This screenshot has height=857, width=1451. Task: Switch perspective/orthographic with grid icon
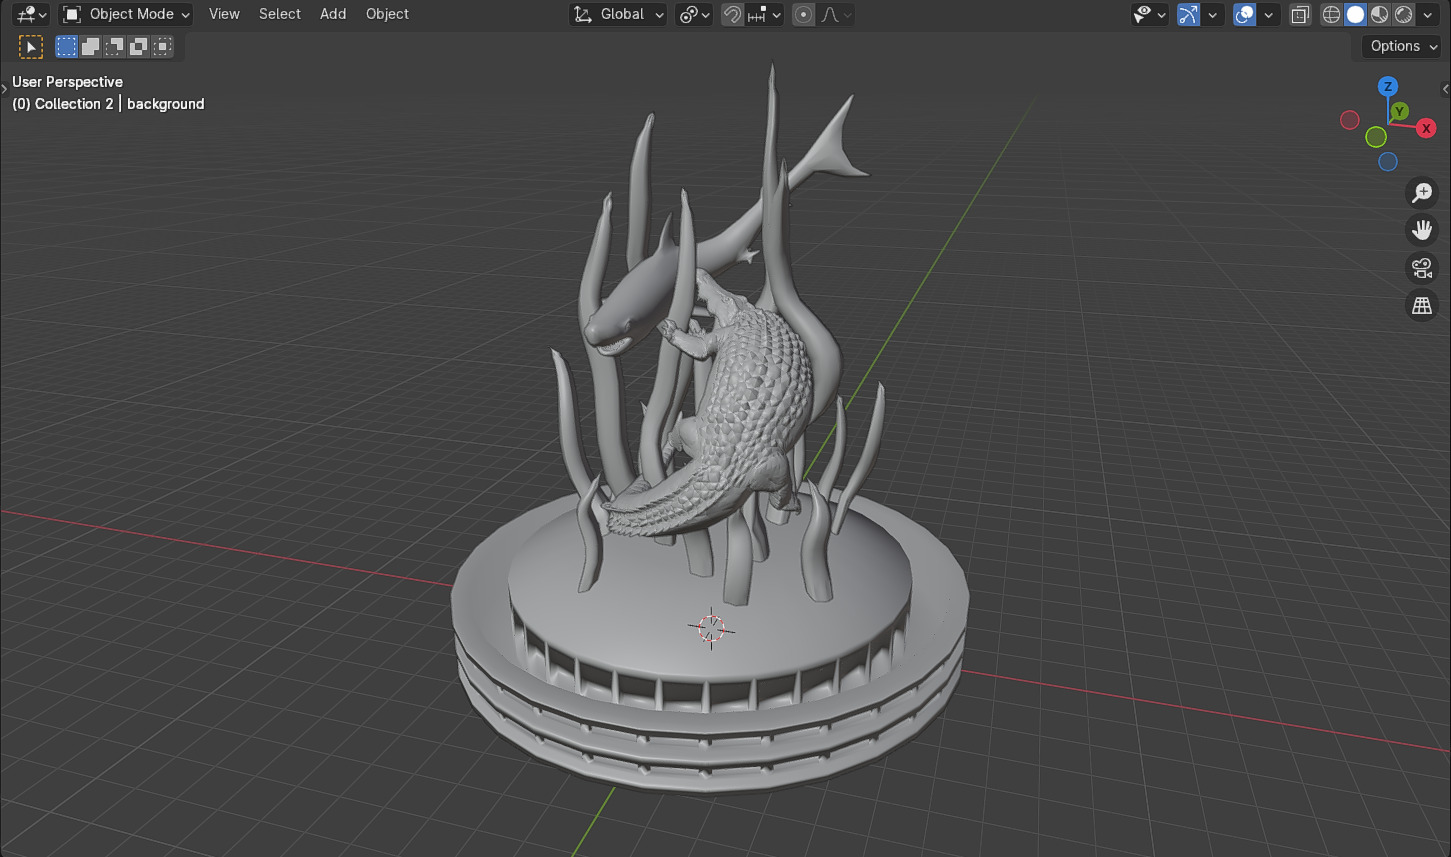pos(1421,306)
